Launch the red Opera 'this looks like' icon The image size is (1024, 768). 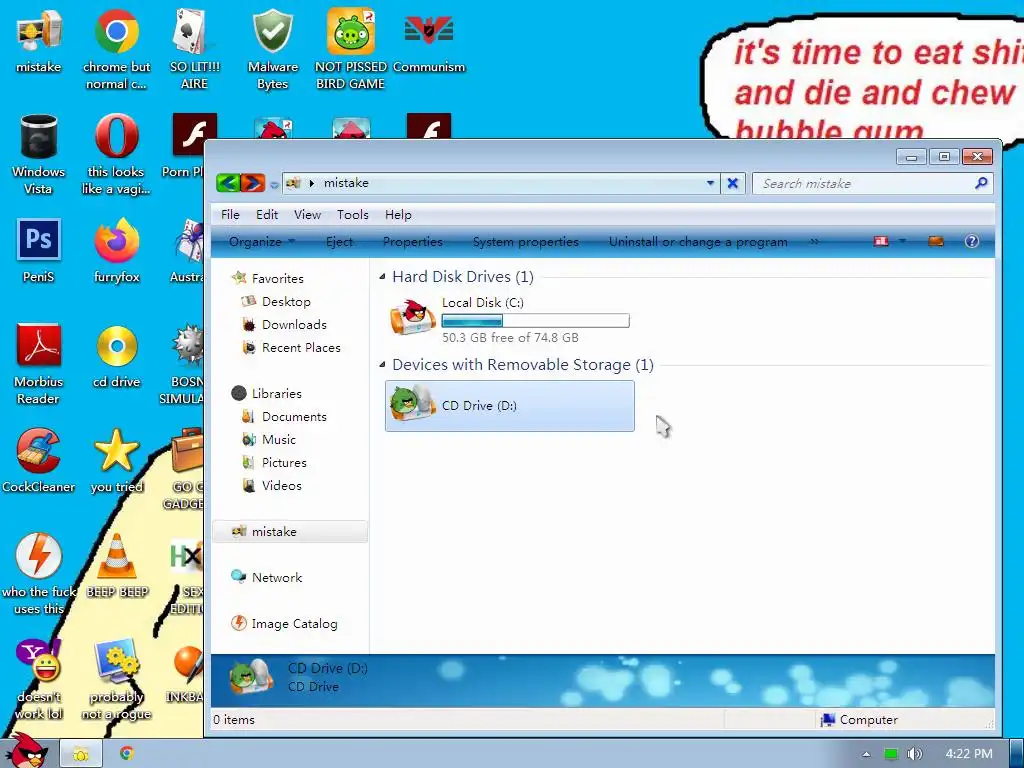pos(116,154)
